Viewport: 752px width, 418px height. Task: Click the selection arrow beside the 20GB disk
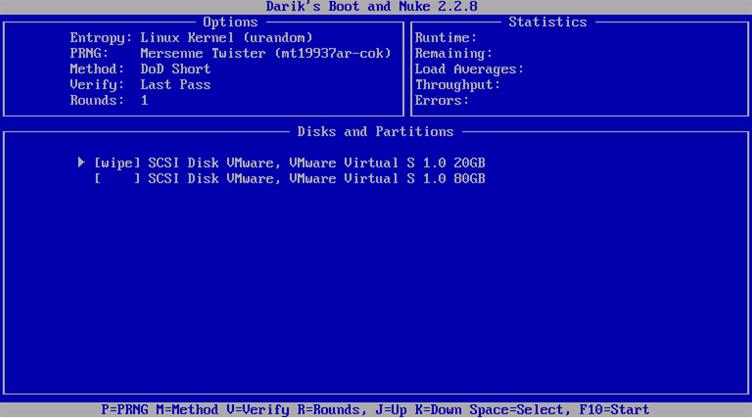(x=82, y=162)
